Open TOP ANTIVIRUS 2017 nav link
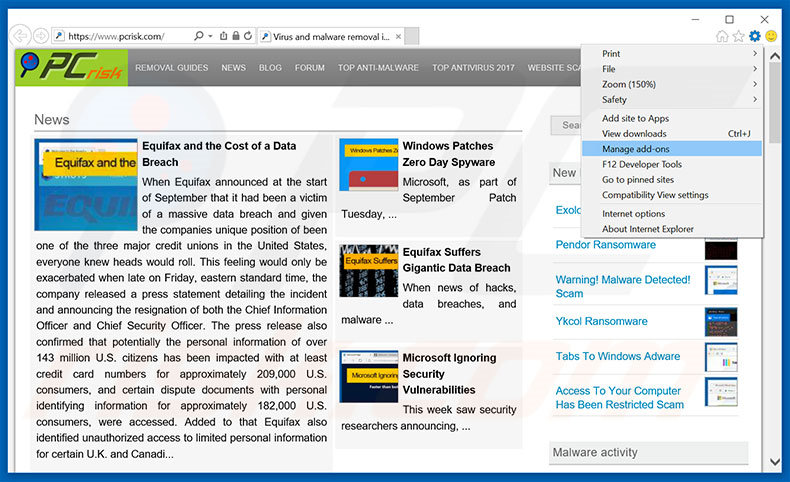 click(x=473, y=67)
